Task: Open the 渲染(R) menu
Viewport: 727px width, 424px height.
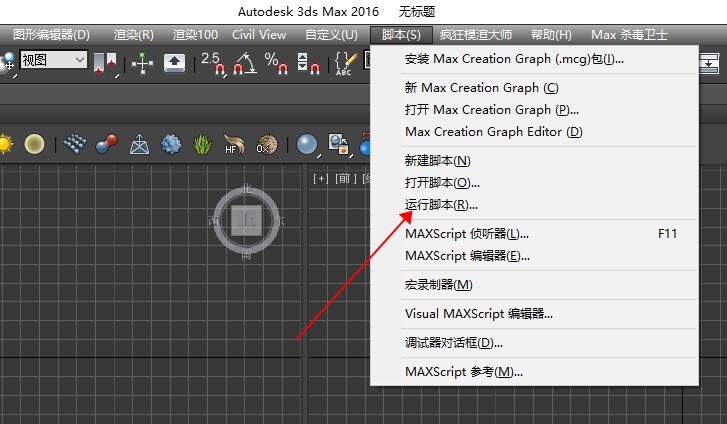Action: pyautogui.click(x=134, y=35)
